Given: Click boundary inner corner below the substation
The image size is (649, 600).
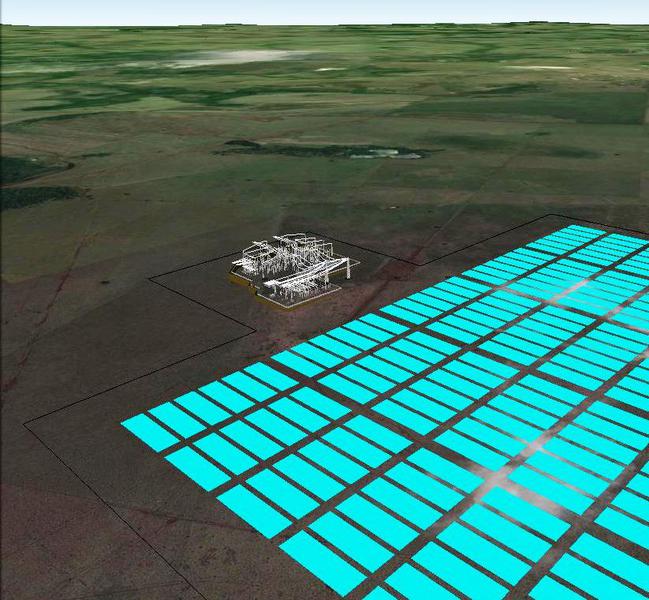Looking at the screenshot, I should (x=256, y=329).
